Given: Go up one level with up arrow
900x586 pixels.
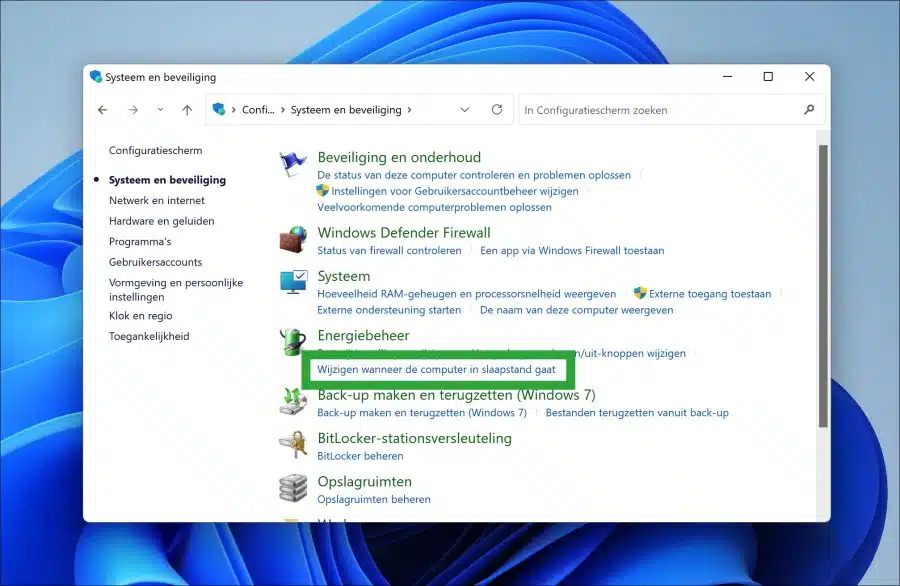Looking at the screenshot, I should click(187, 110).
